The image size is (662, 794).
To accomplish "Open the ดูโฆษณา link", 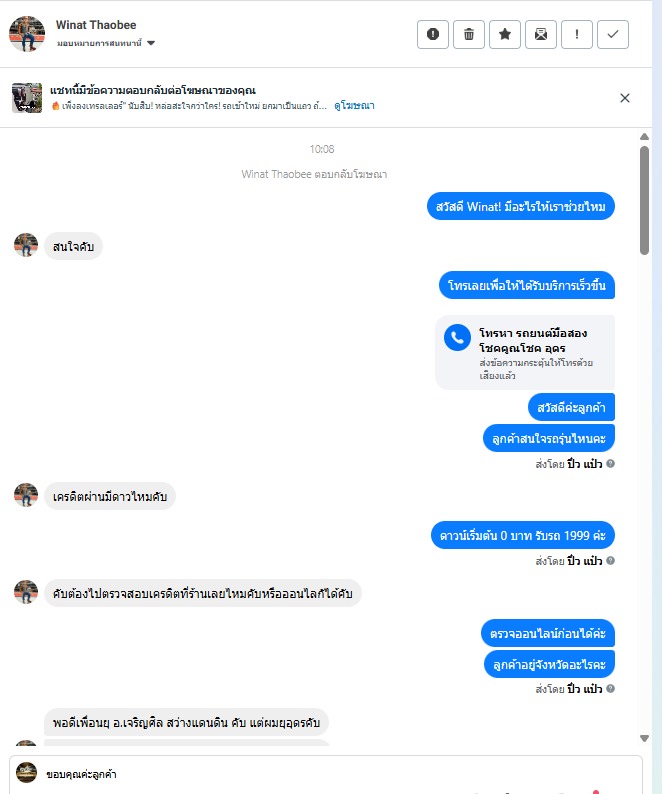I will click(x=354, y=106).
